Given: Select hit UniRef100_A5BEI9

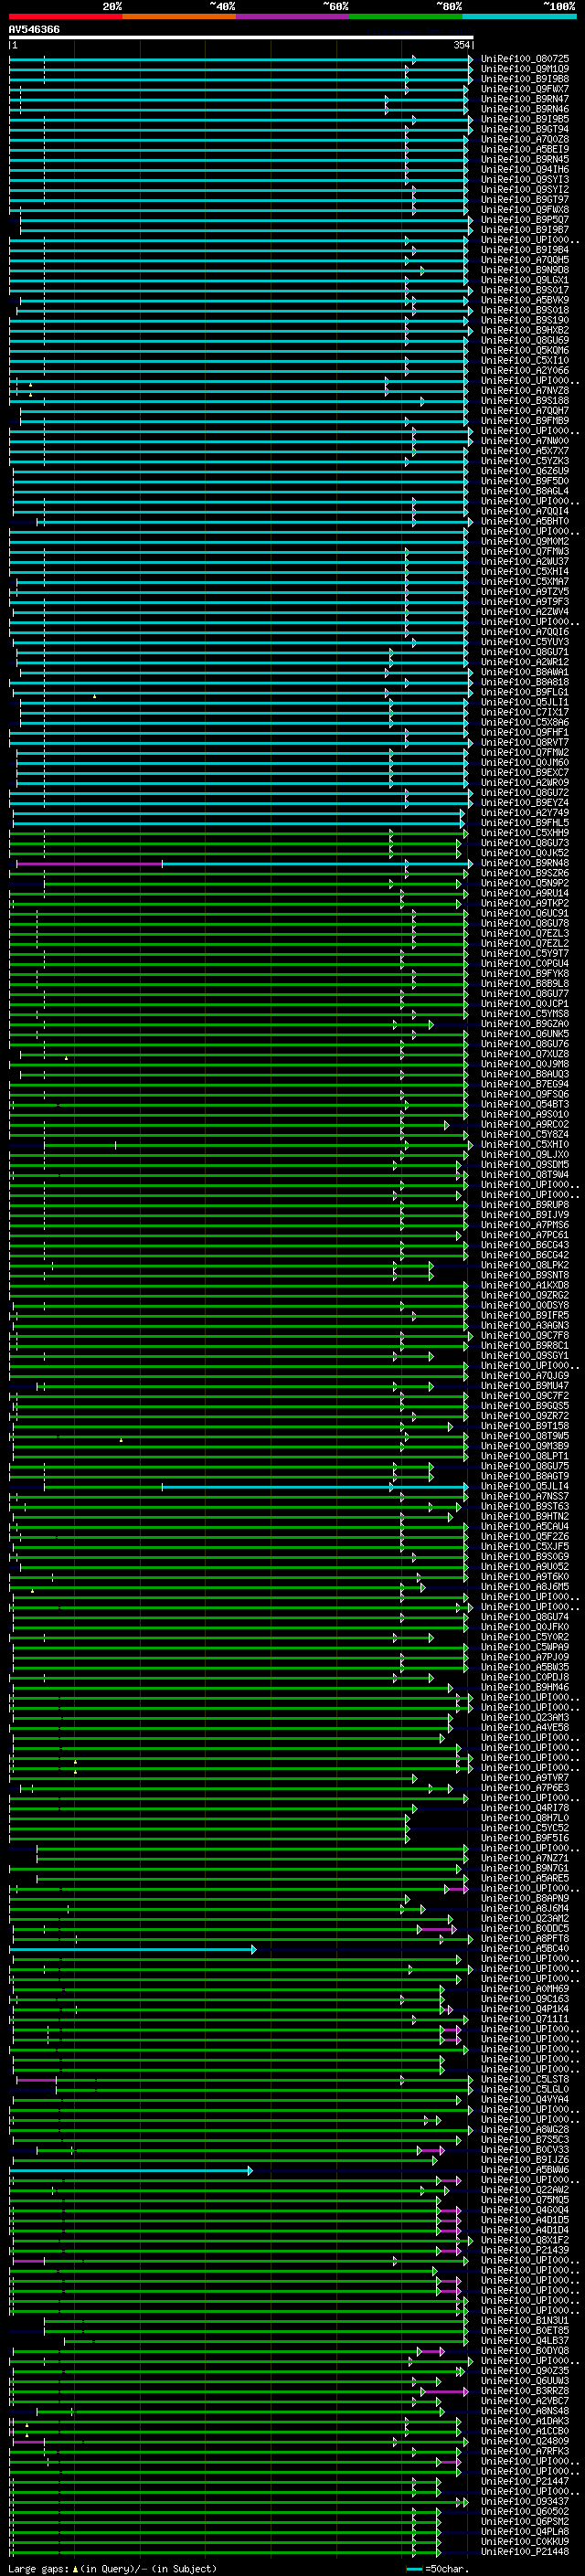Looking at the screenshot, I should pyautogui.click(x=525, y=149).
